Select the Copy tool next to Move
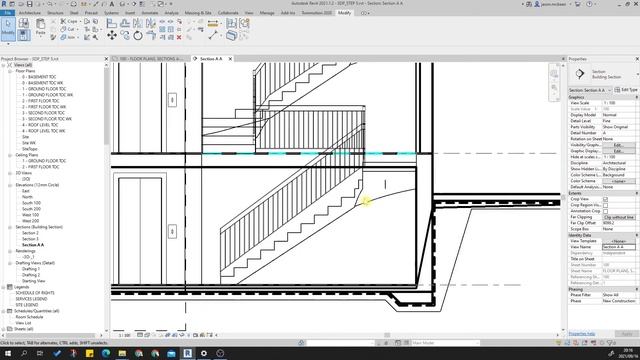Image resolution: width=640 pixels, height=360 pixels. tap(125, 36)
